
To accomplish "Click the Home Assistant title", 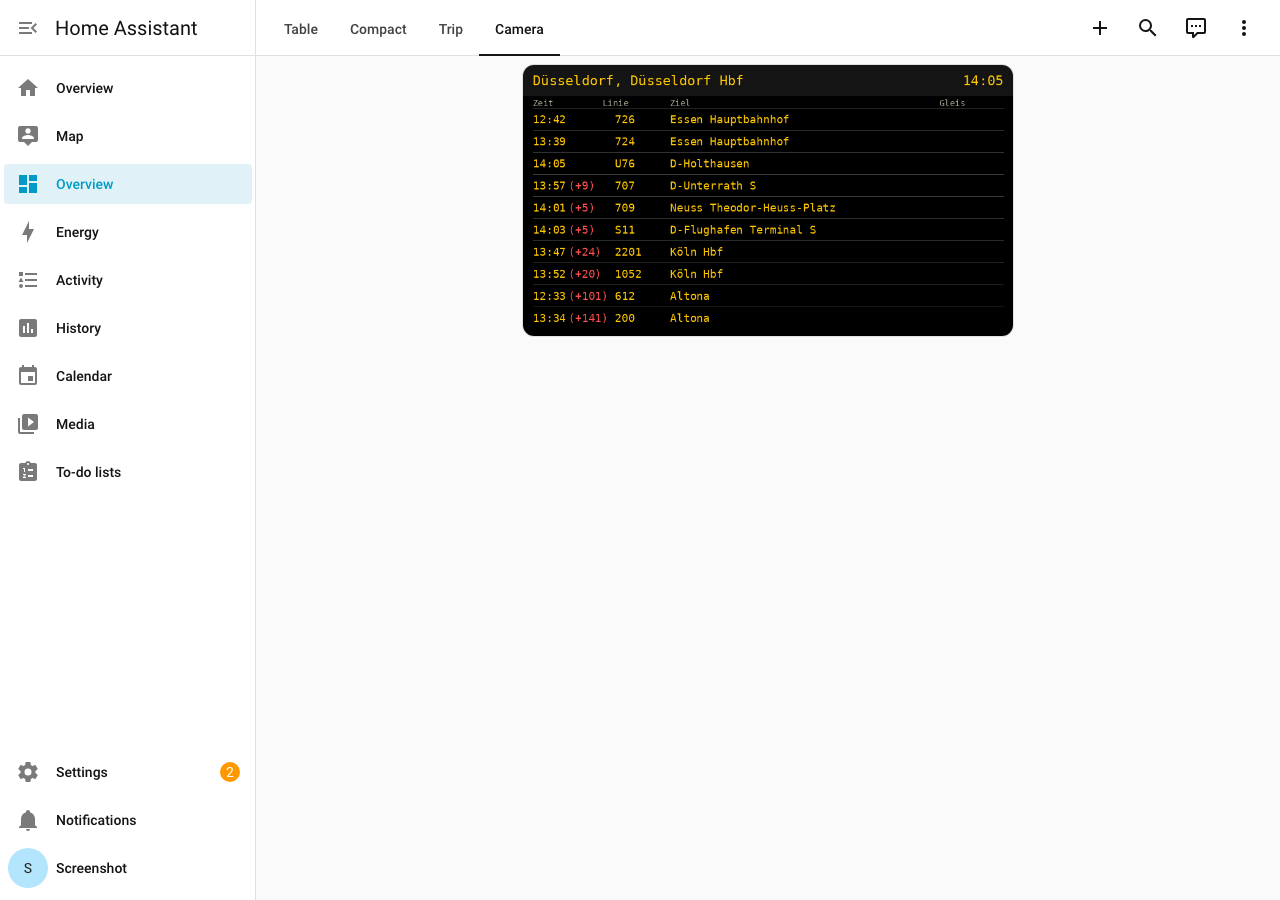I will (x=126, y=28).
